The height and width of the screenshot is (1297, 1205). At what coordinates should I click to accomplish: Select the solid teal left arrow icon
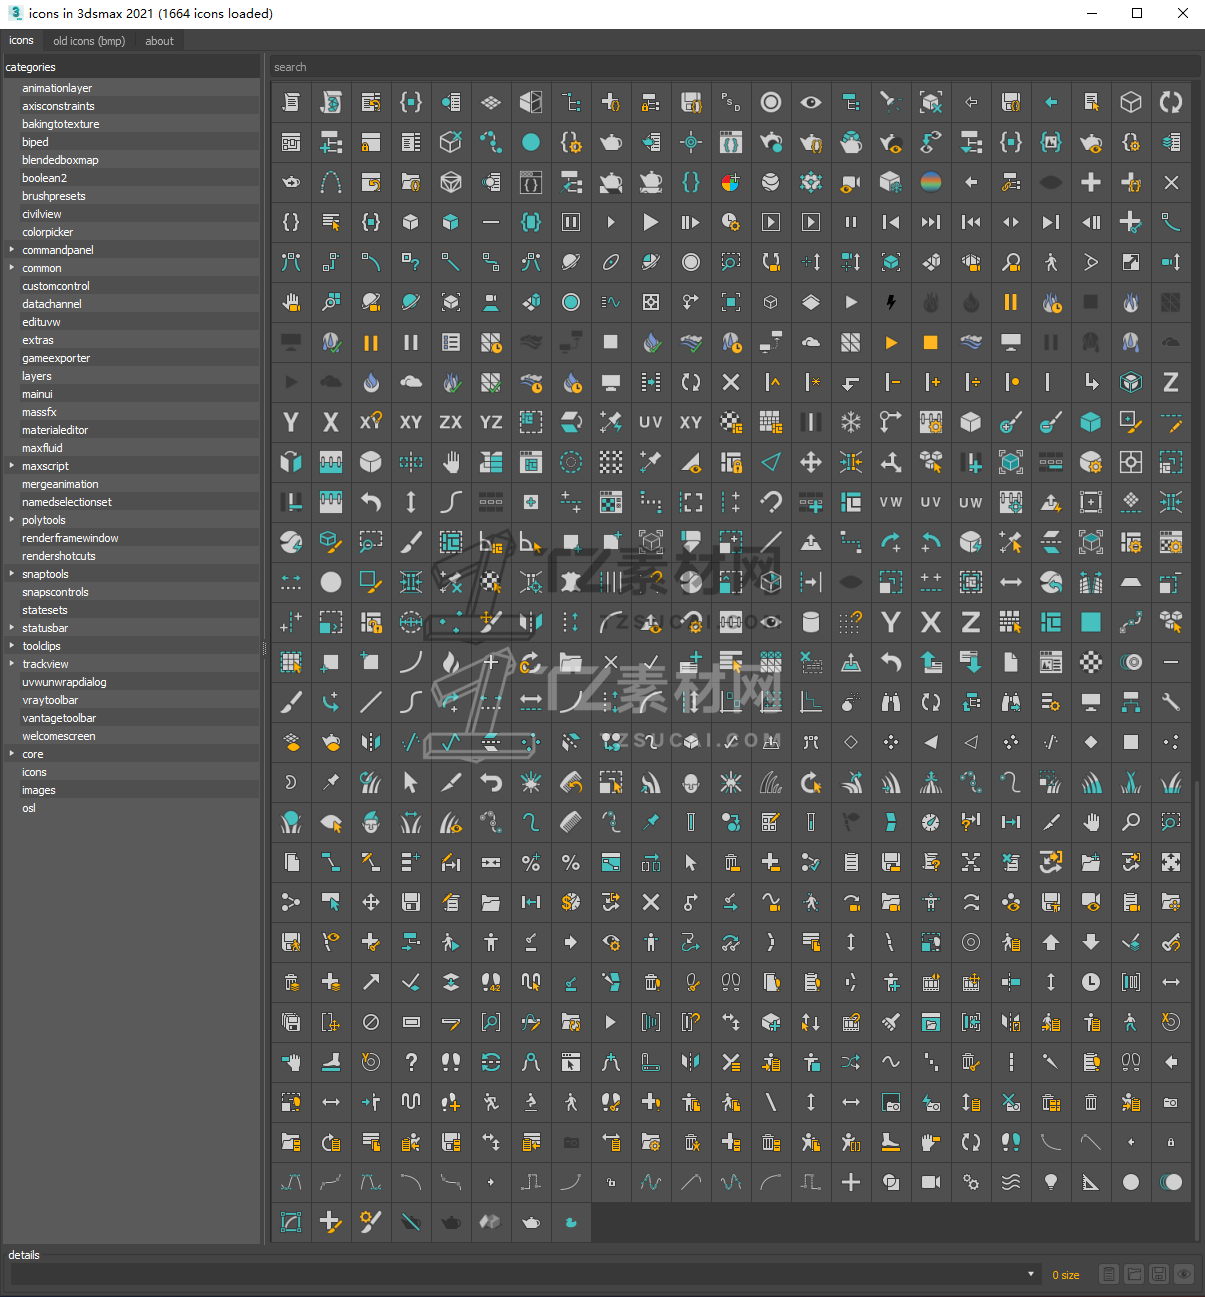1051,102
